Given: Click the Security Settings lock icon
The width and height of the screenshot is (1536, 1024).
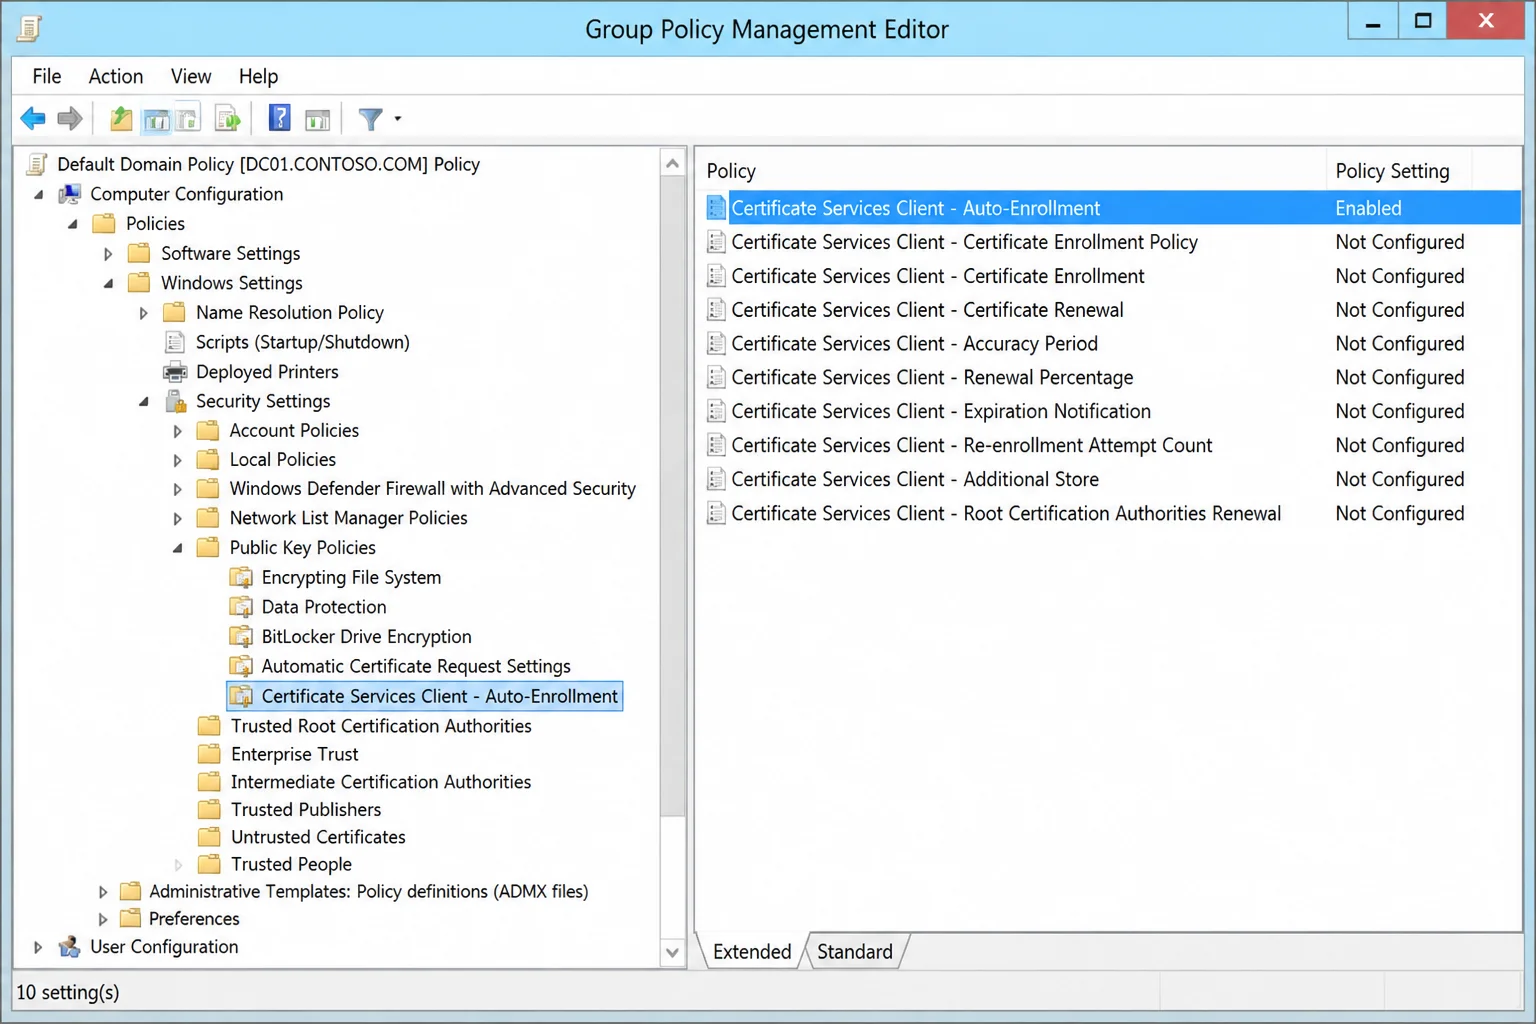Looking at the screenshot, I should pyautogui.click(x=176, y=401).
